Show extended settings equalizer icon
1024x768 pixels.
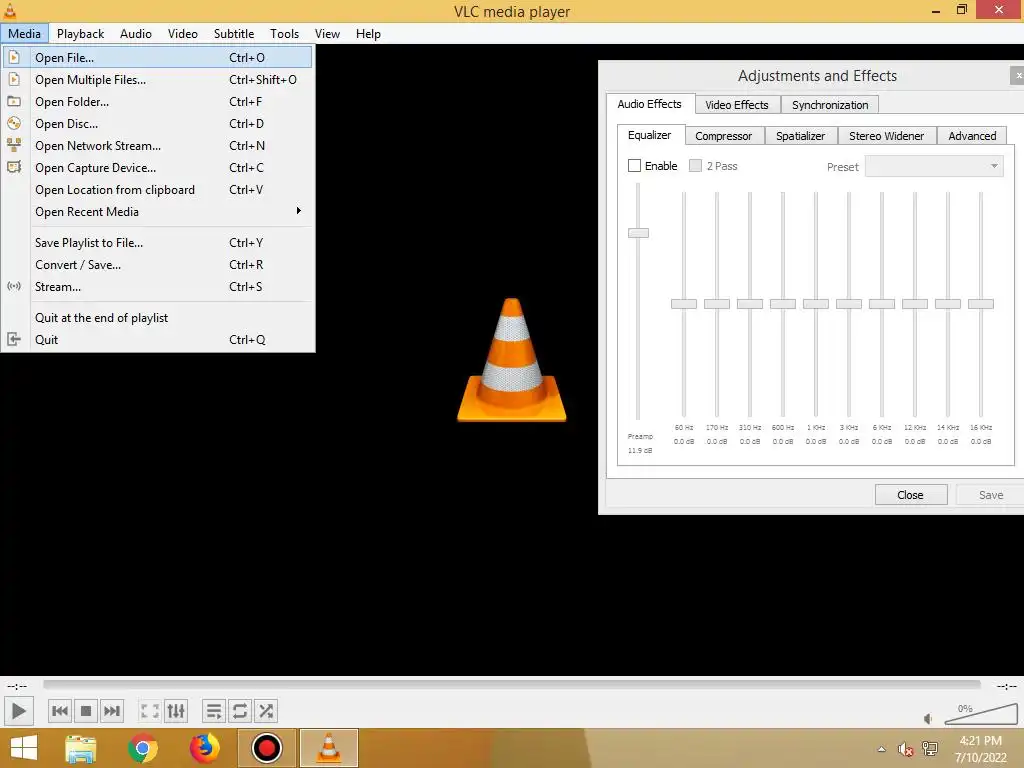tap(176, 711)
